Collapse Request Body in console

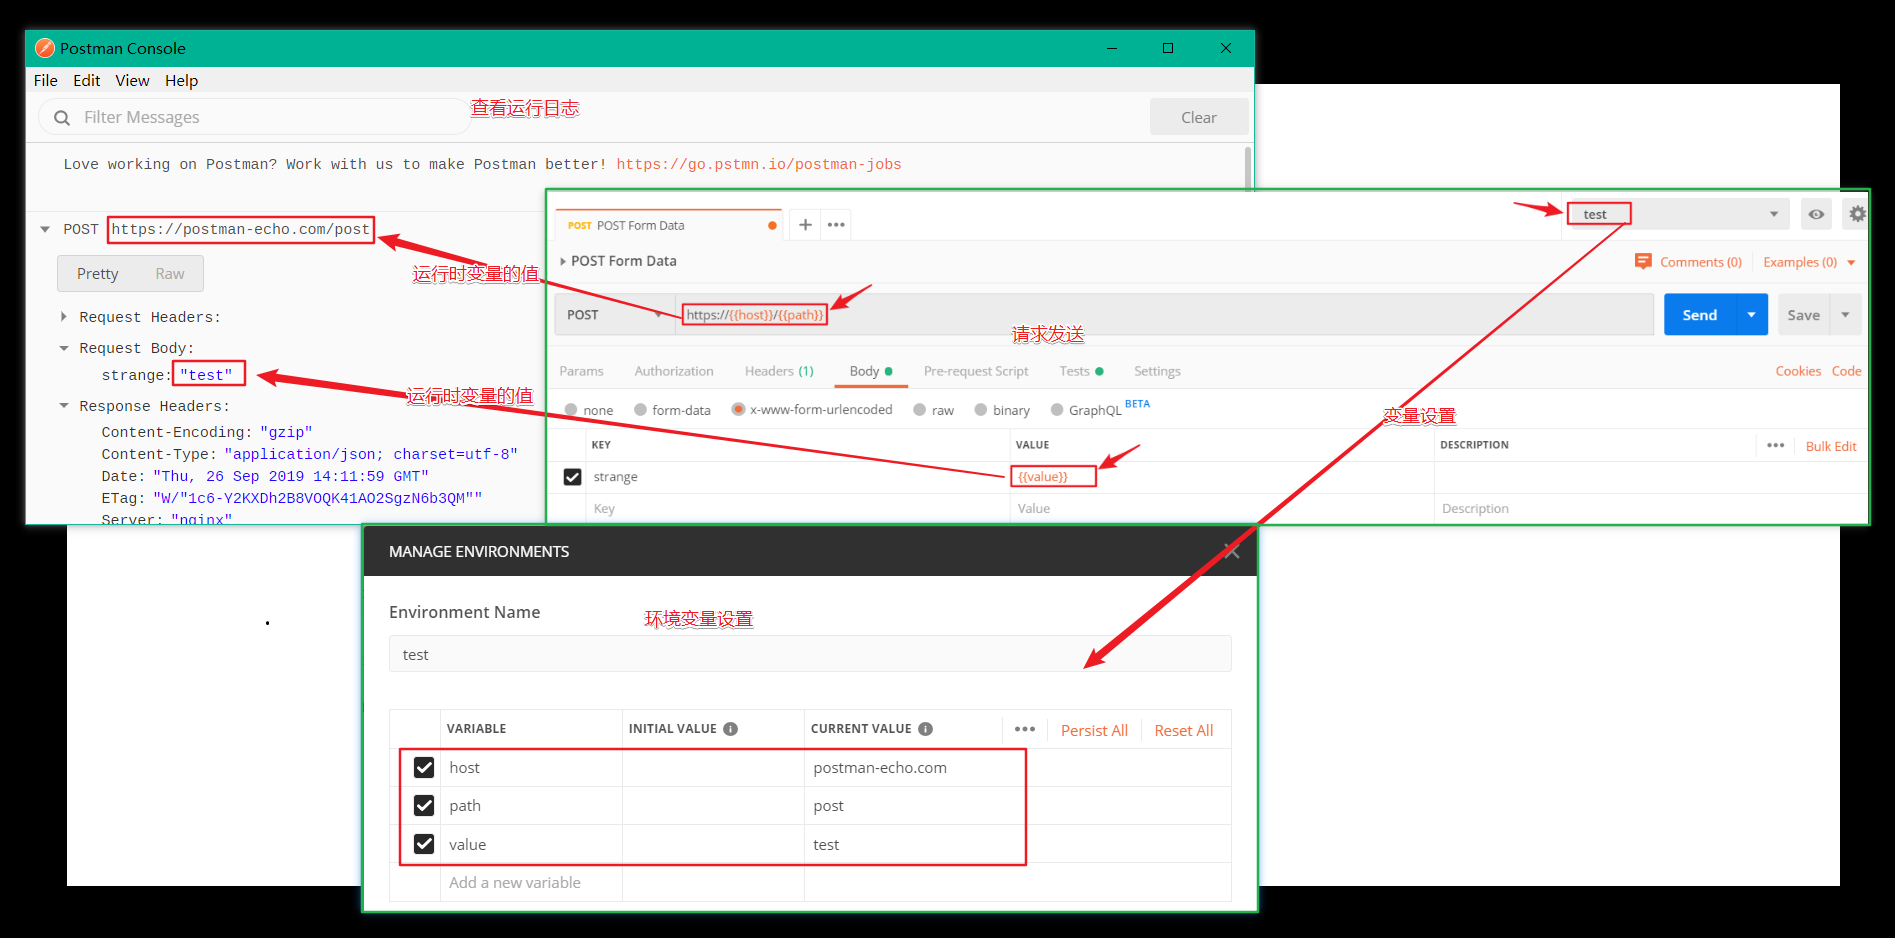tap(64, 348)
